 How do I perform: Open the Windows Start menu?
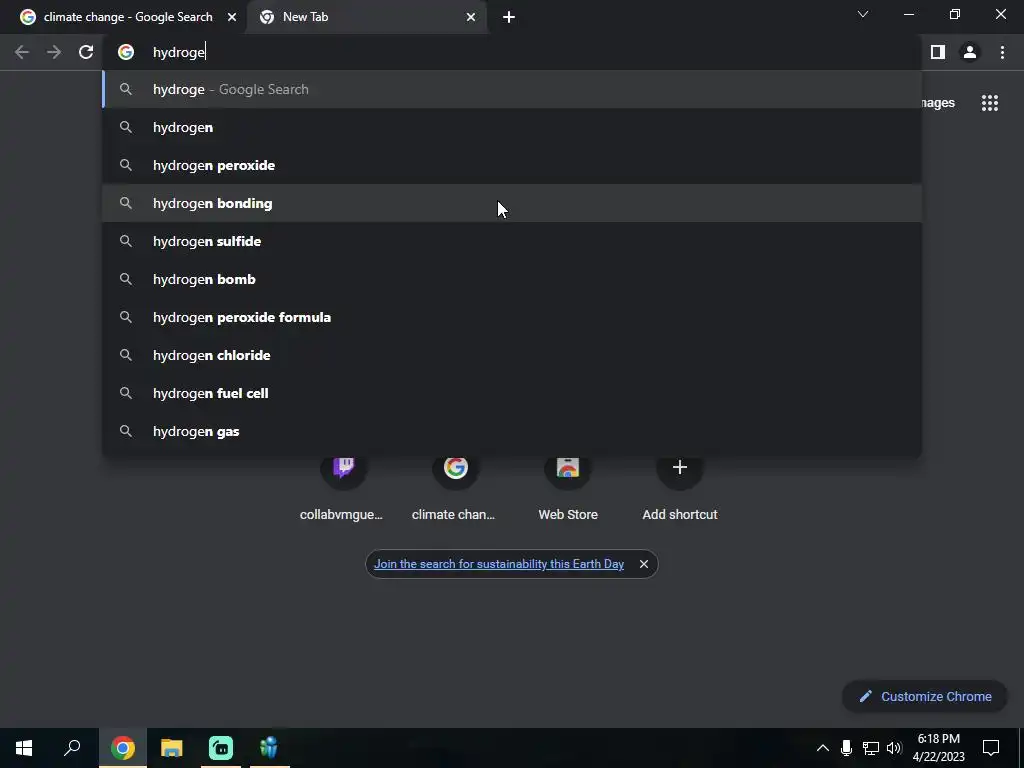24,748
